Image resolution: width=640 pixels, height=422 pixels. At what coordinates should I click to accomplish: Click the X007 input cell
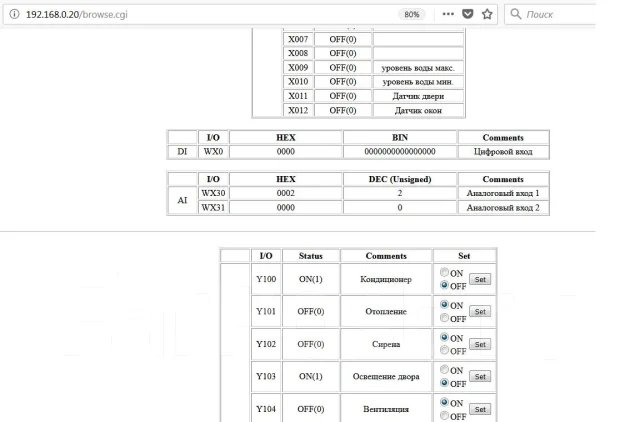click(298, 39)
